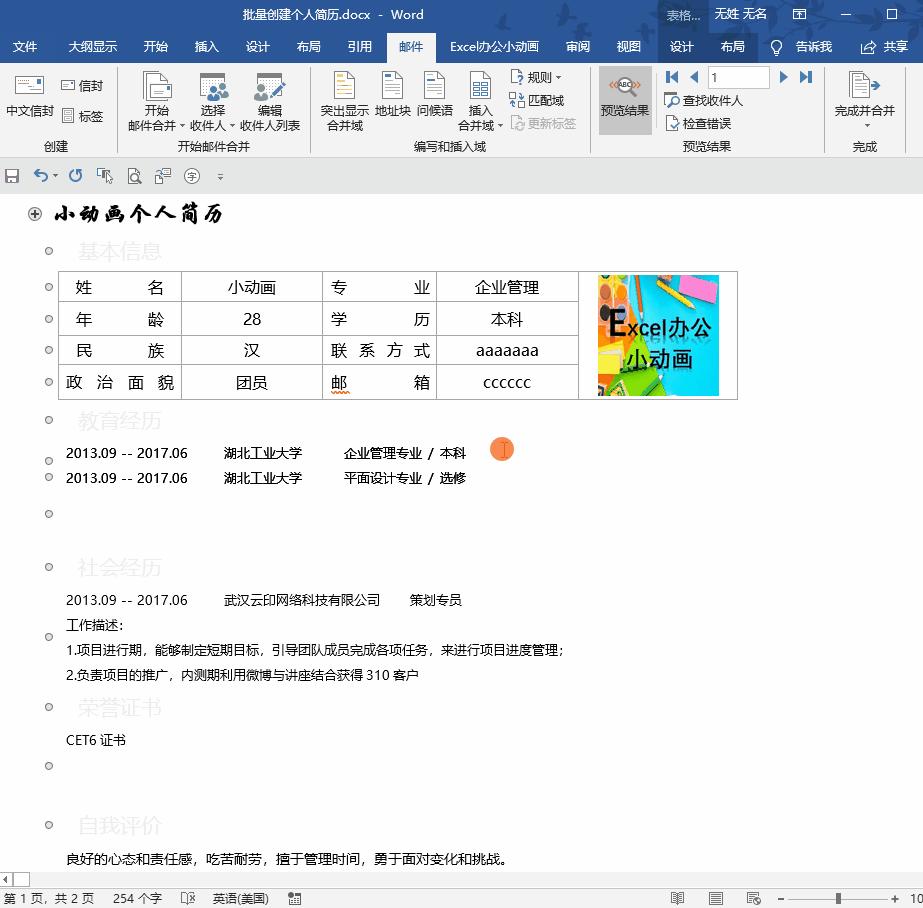This screenshot has height=908, width=923.
Task: Click the next record arrow in preview results
Action: 784,76
